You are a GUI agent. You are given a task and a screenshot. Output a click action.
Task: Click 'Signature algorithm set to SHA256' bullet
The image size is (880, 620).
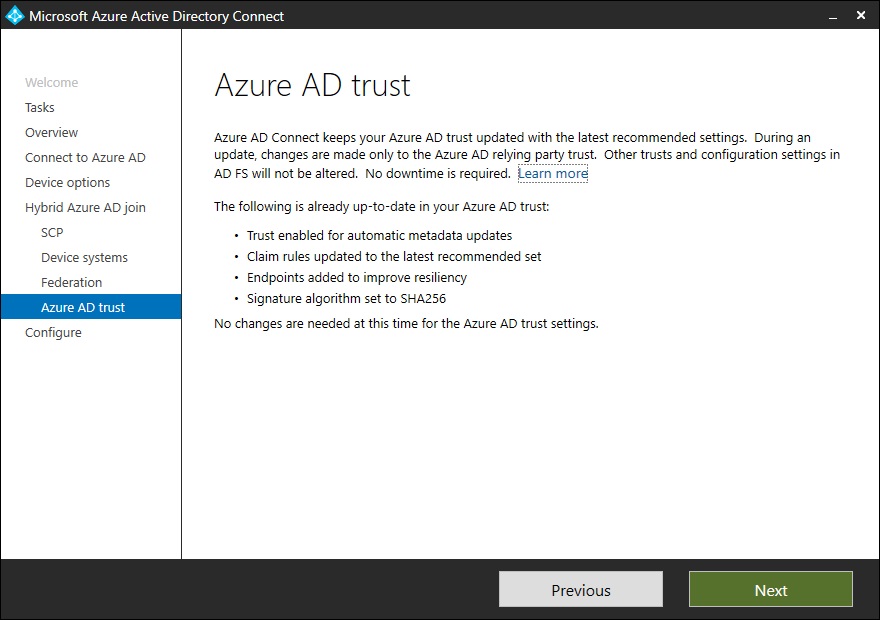(x=346, y=298)
